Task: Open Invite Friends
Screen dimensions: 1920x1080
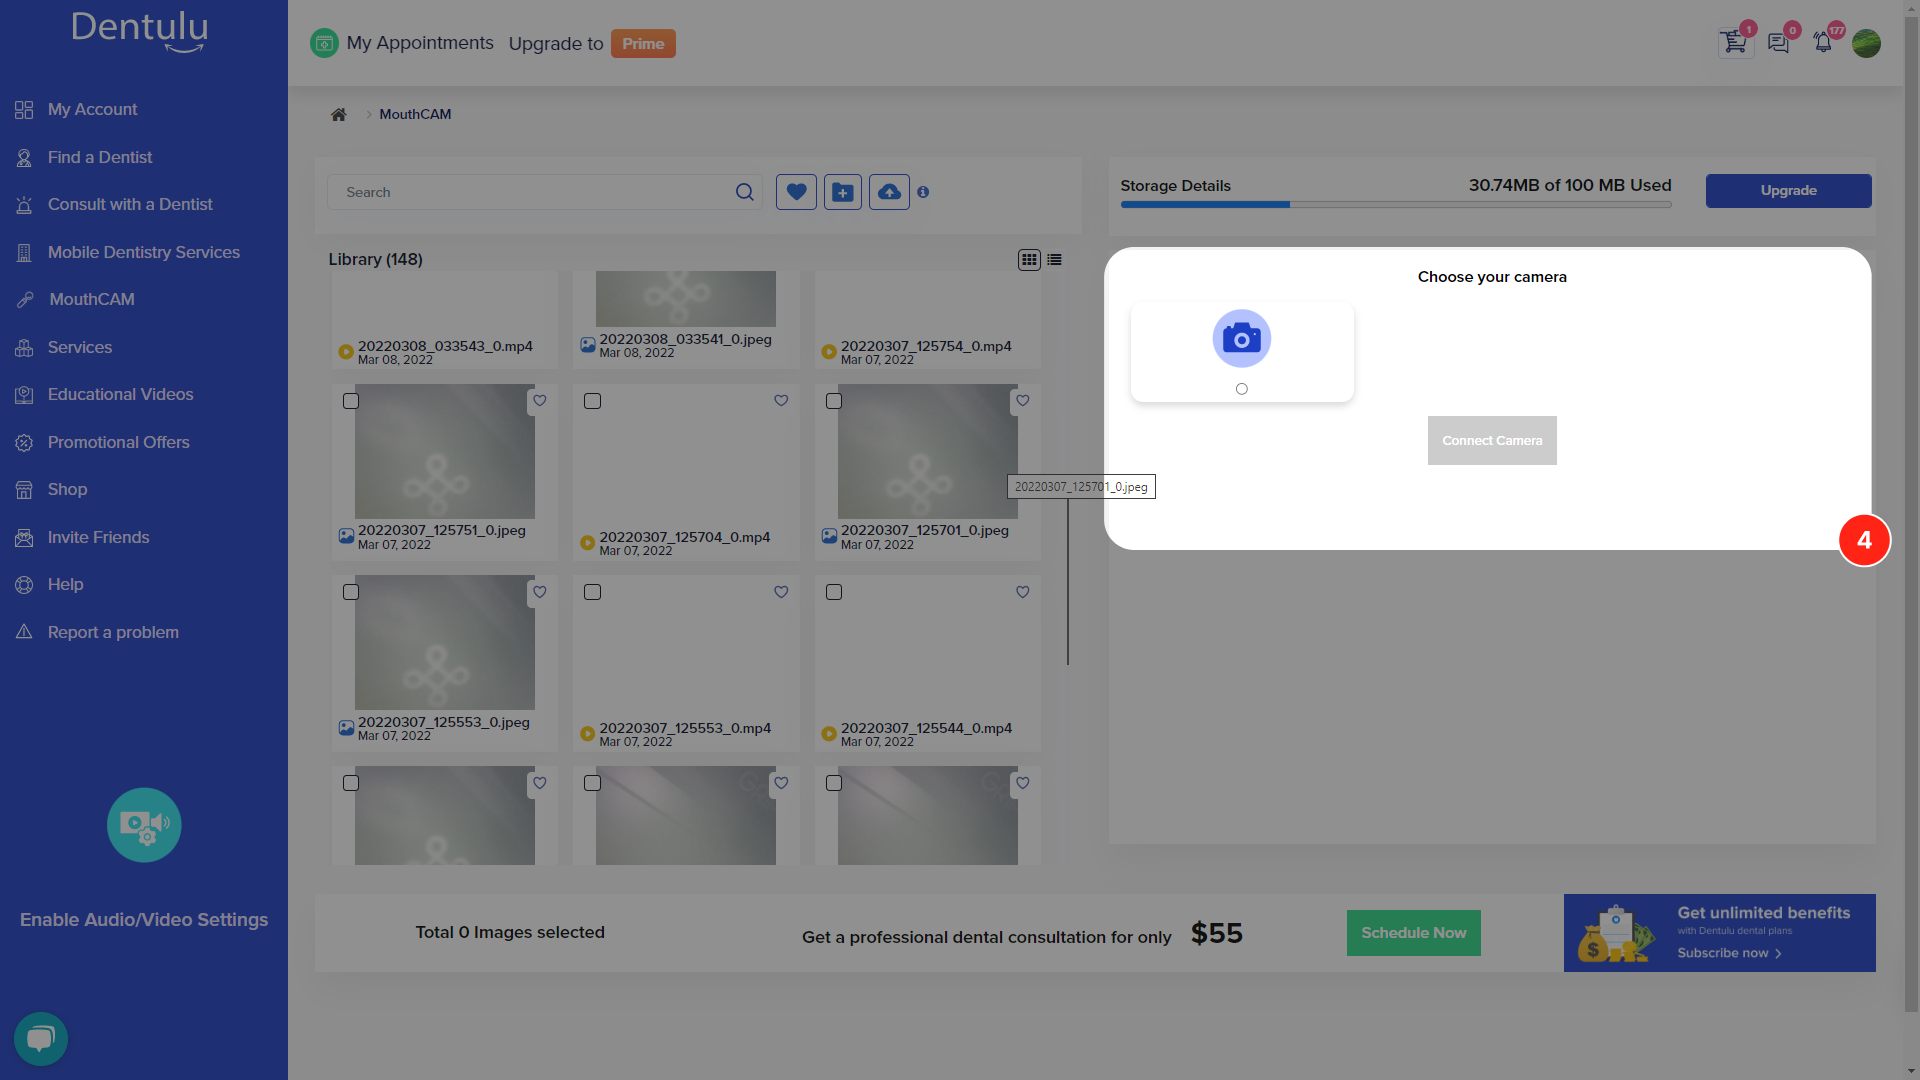Action: tap(98, 537)
